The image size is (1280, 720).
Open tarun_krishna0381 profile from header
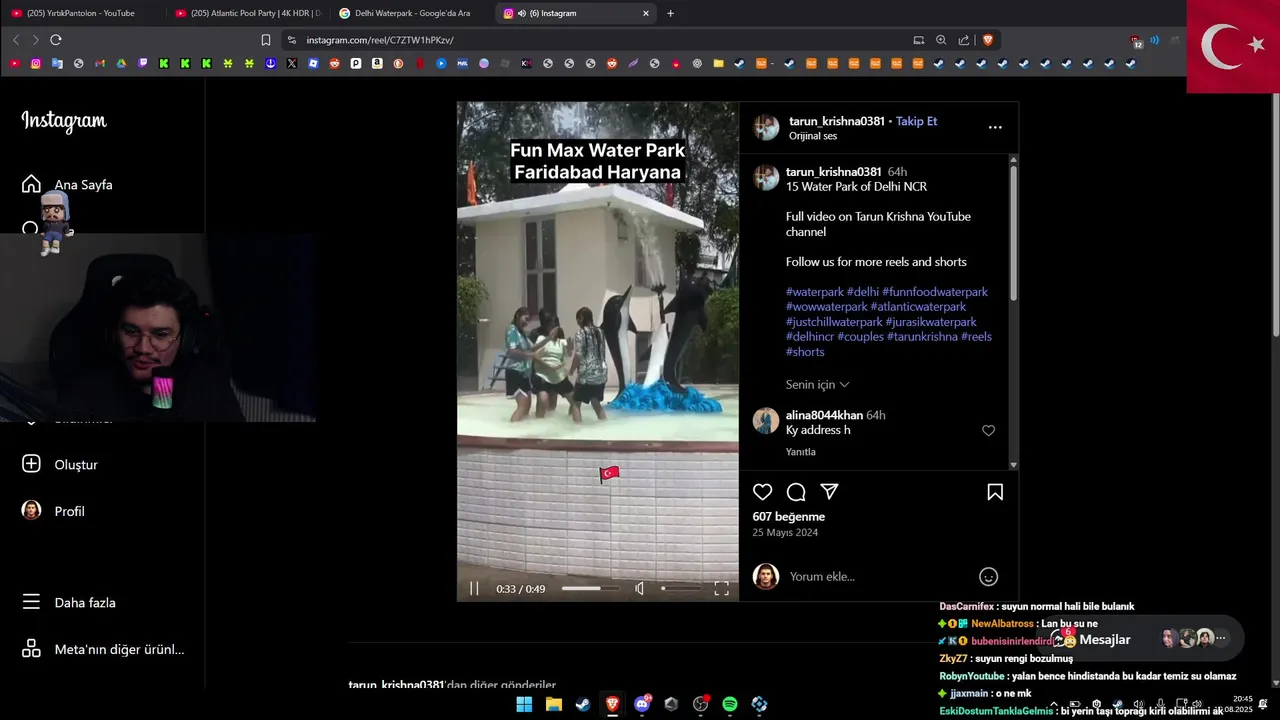point(837,121)
